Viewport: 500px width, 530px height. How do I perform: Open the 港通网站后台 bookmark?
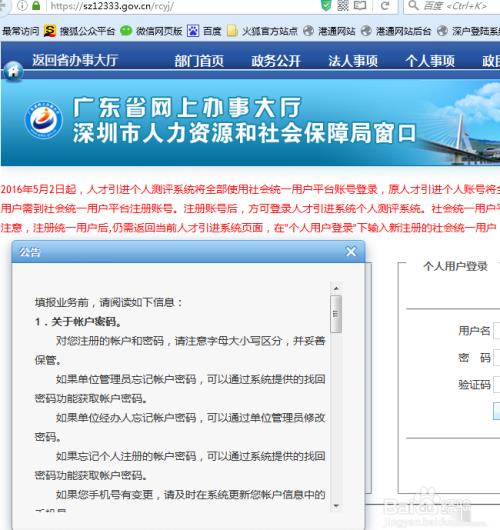click(x=396, y=31)
